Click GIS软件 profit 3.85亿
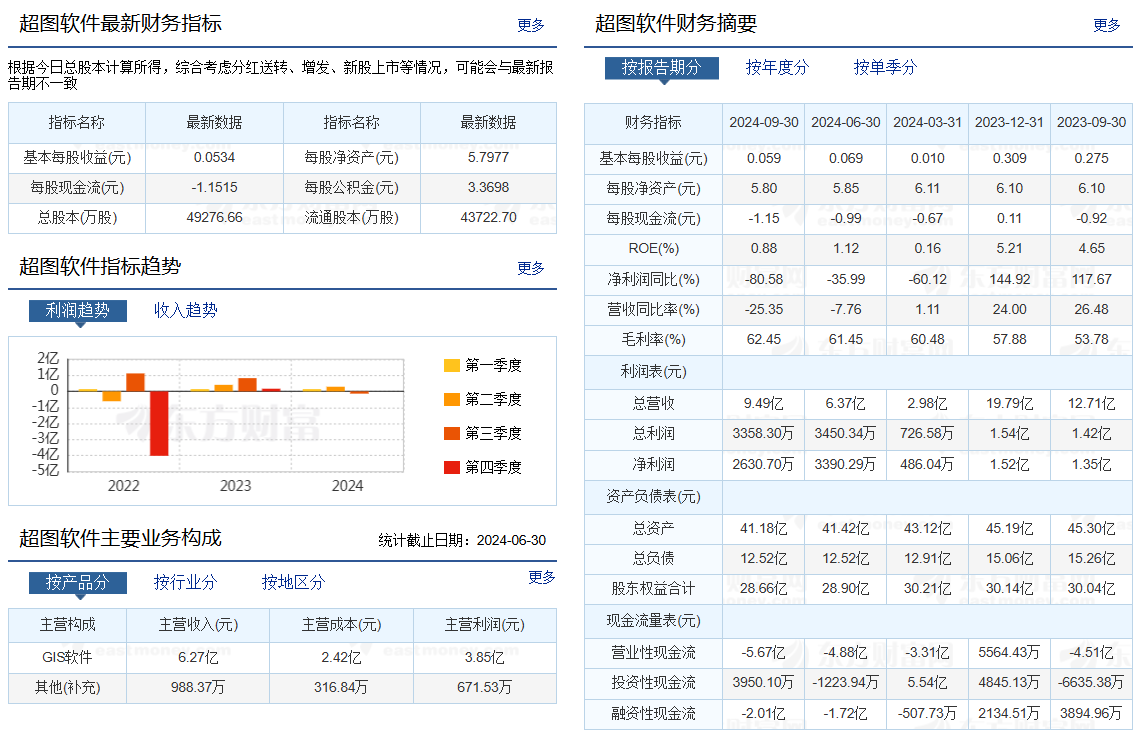Viewport: 1142px width, 739px height. coord(484,657)
